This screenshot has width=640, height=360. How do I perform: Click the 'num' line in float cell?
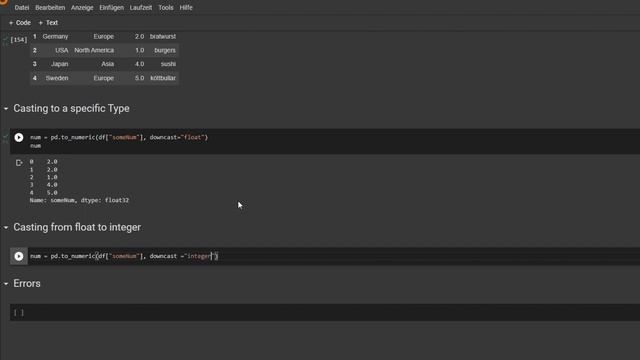click(36, 146)
